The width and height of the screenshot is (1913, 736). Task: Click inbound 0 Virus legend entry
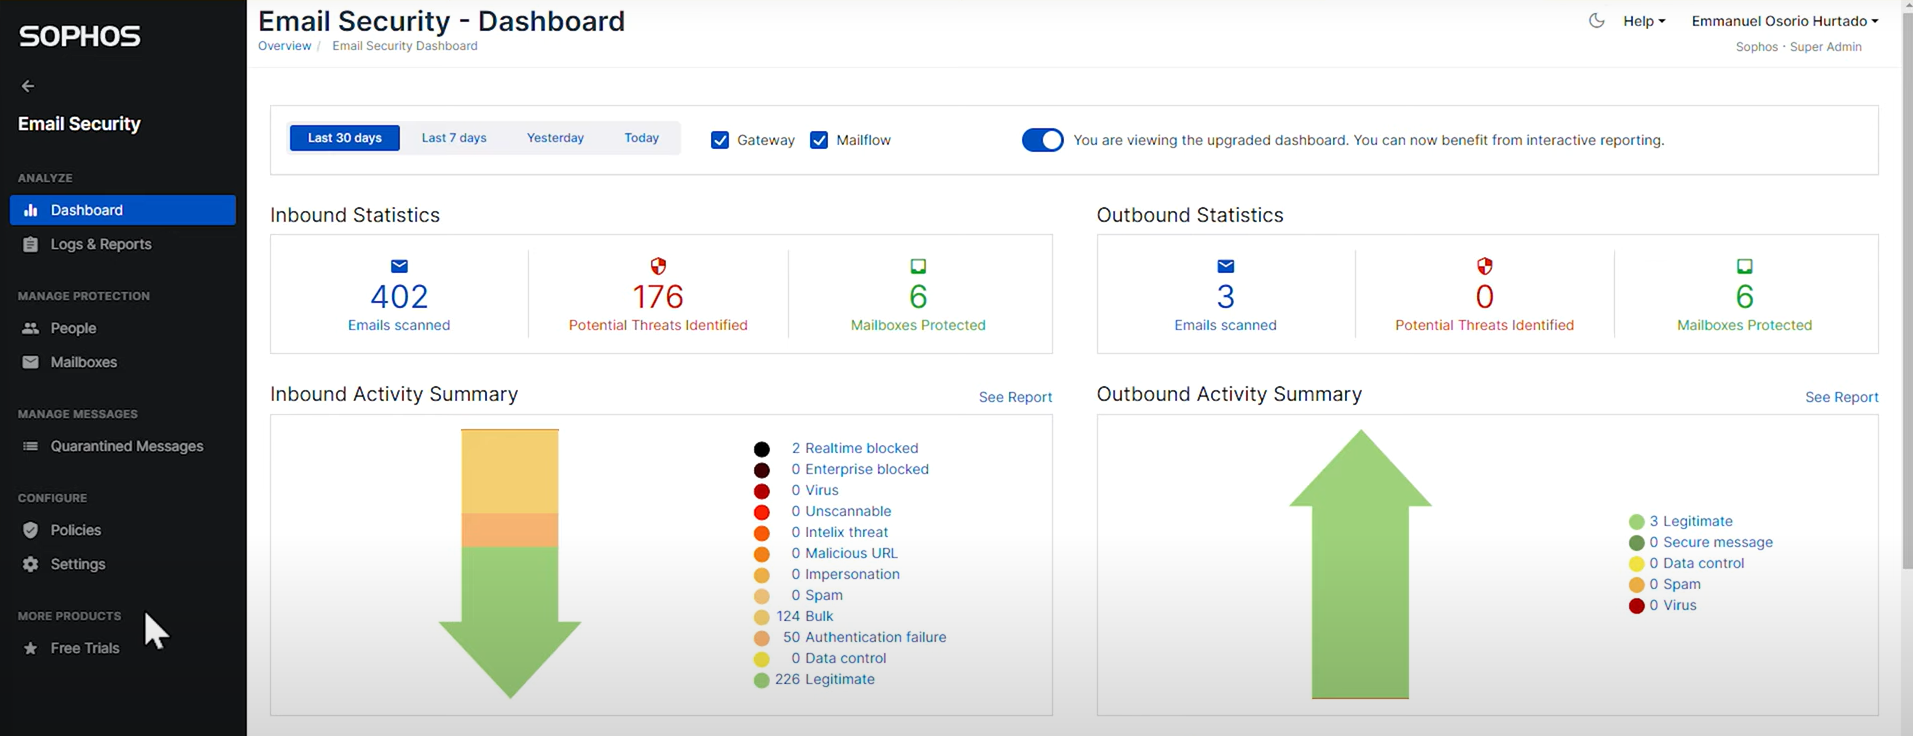coord(815,490)
